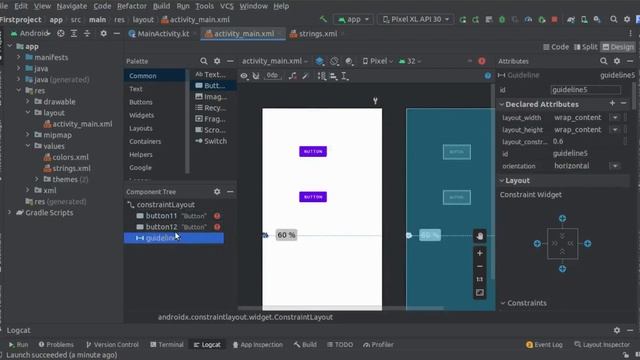
Task: Search Attributes with the magnifier icon
Action: coord(604,61)
